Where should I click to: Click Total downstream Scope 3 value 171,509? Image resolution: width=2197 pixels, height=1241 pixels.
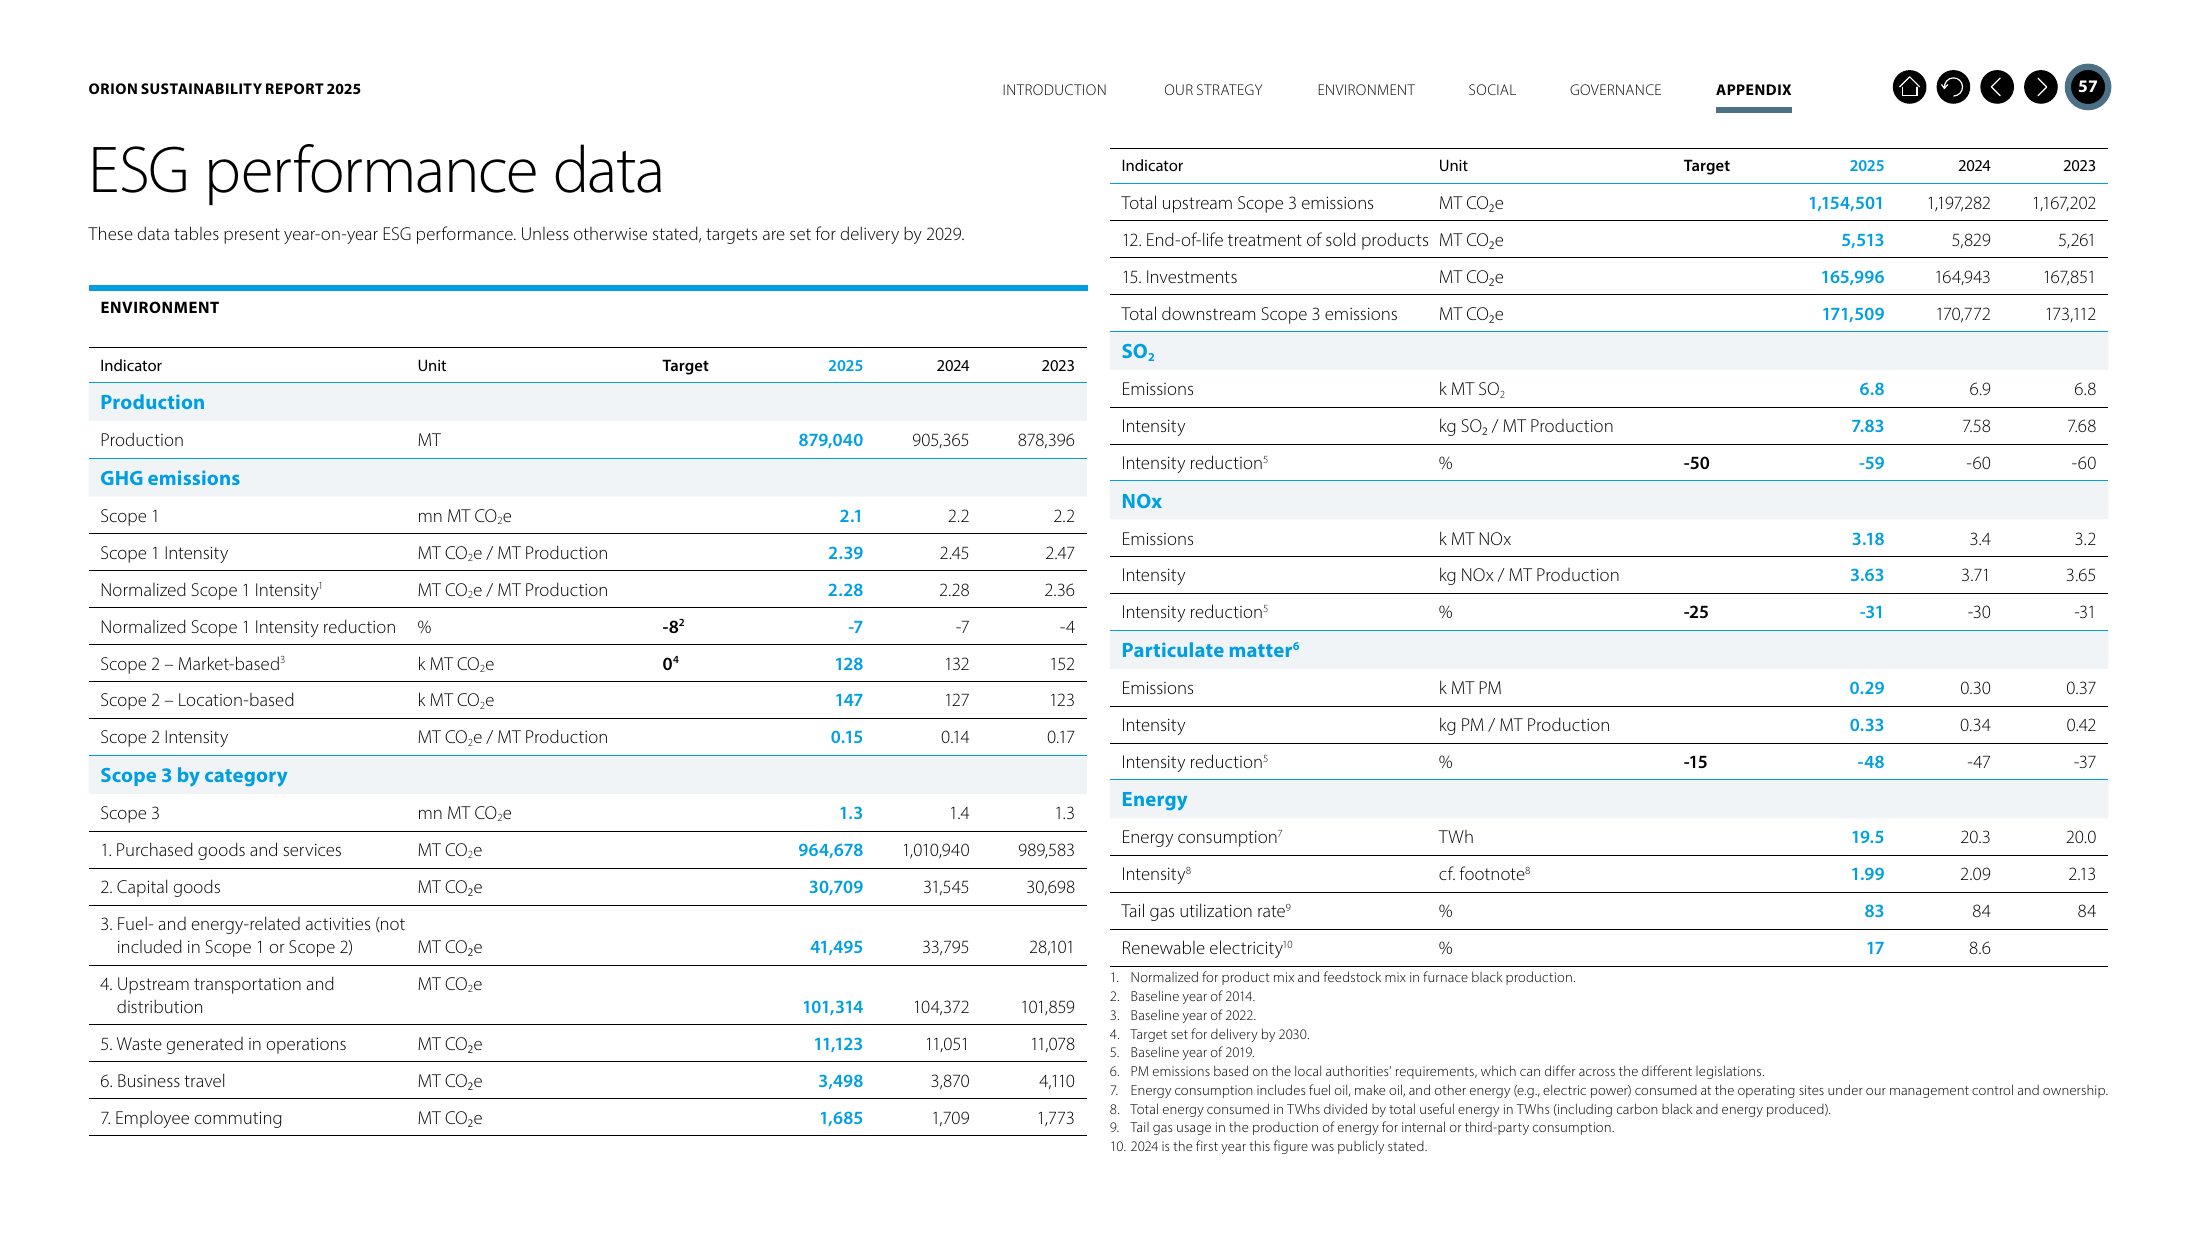[1852, 314]
